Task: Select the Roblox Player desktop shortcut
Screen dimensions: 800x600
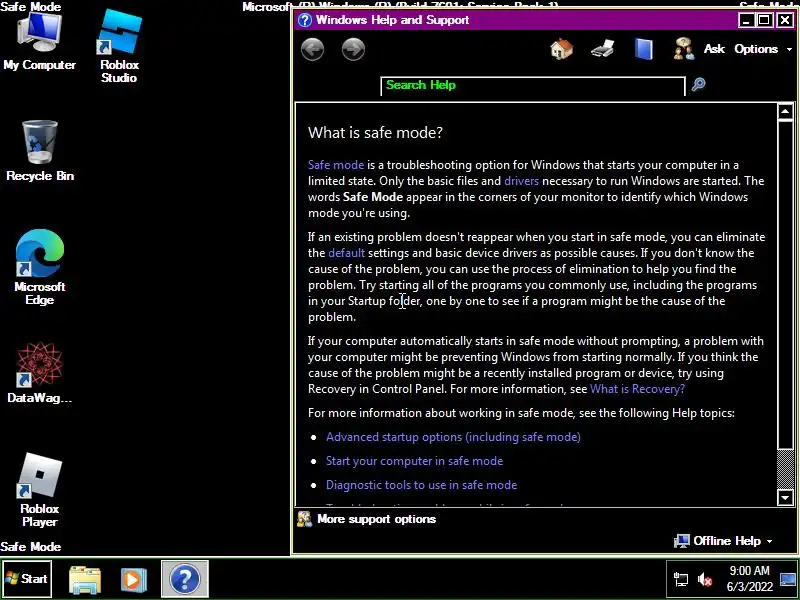Action: point(40,490)
